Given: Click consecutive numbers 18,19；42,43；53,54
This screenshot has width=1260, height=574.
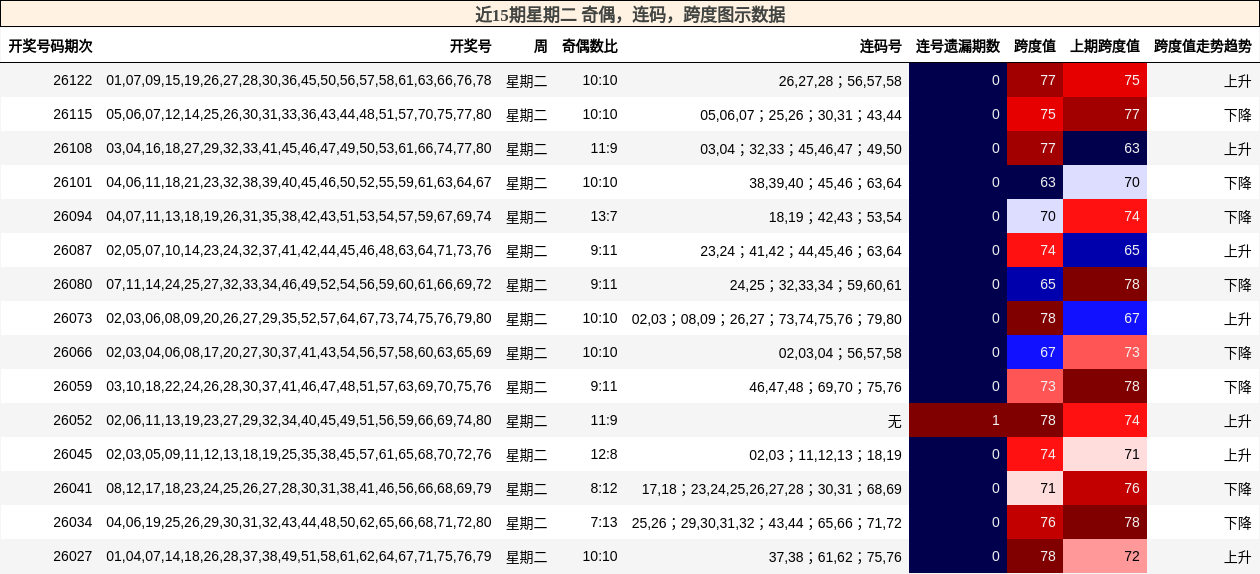Looking at the screenshot, I should click(835, 217).
